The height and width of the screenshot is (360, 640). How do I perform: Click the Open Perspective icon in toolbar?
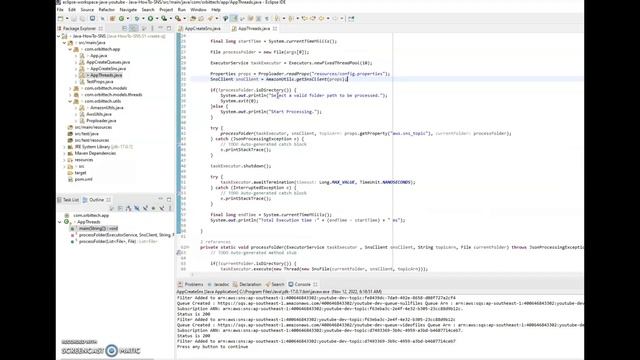tap(351, 19)
